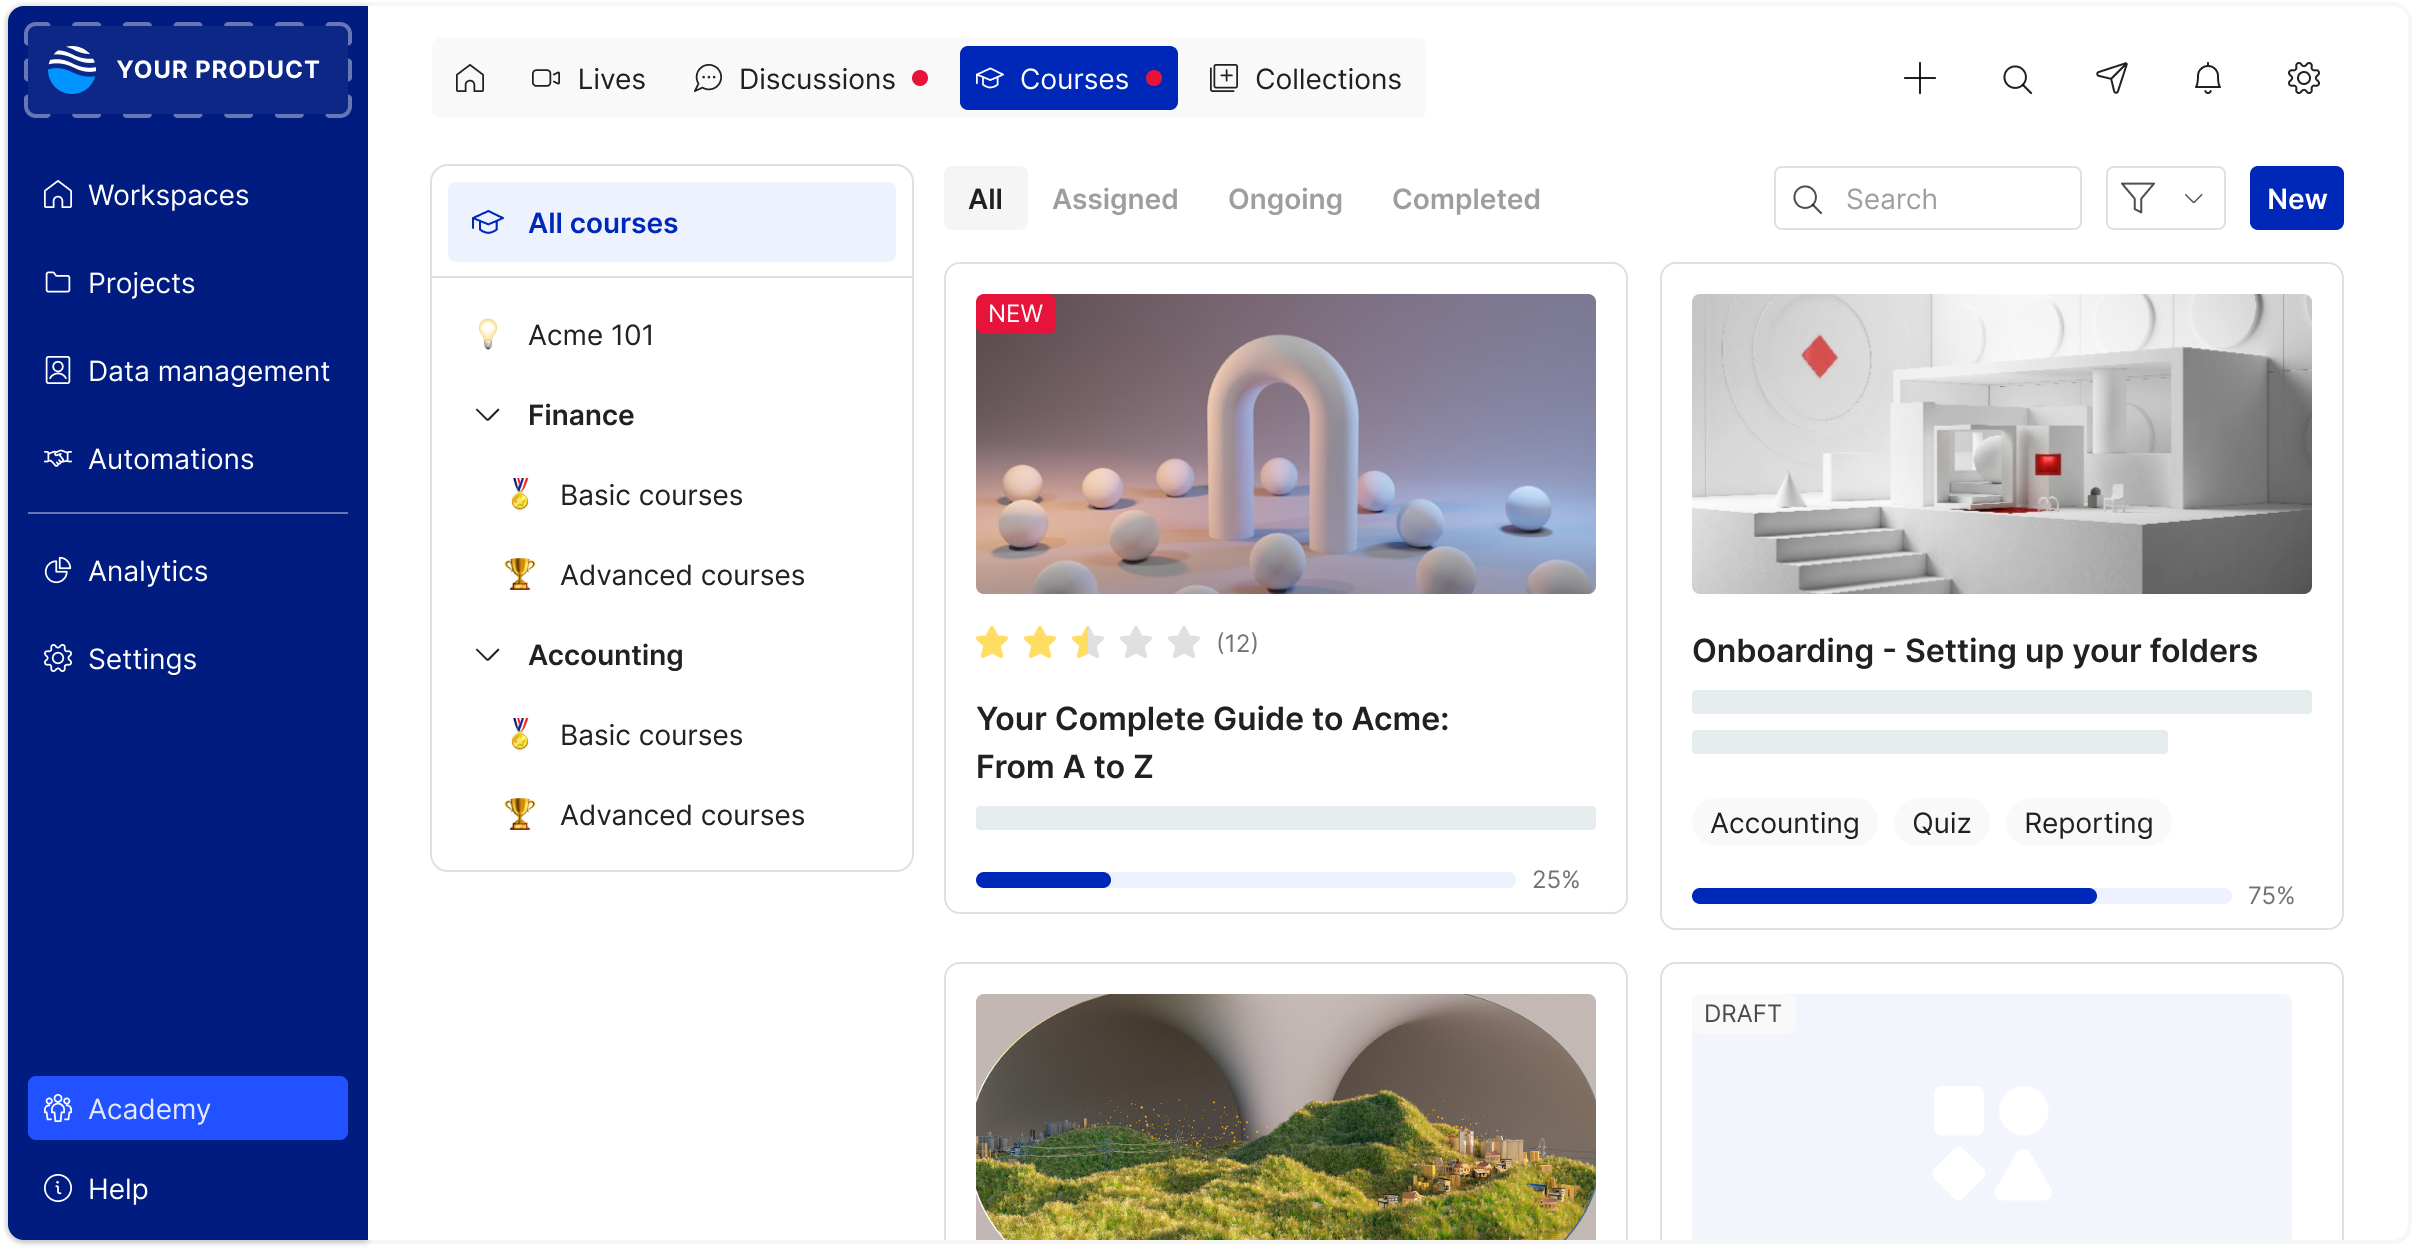Viewport: 2412px width, 1250px height.
Task: Collapse the Finance category
Action: click(488, 415)
